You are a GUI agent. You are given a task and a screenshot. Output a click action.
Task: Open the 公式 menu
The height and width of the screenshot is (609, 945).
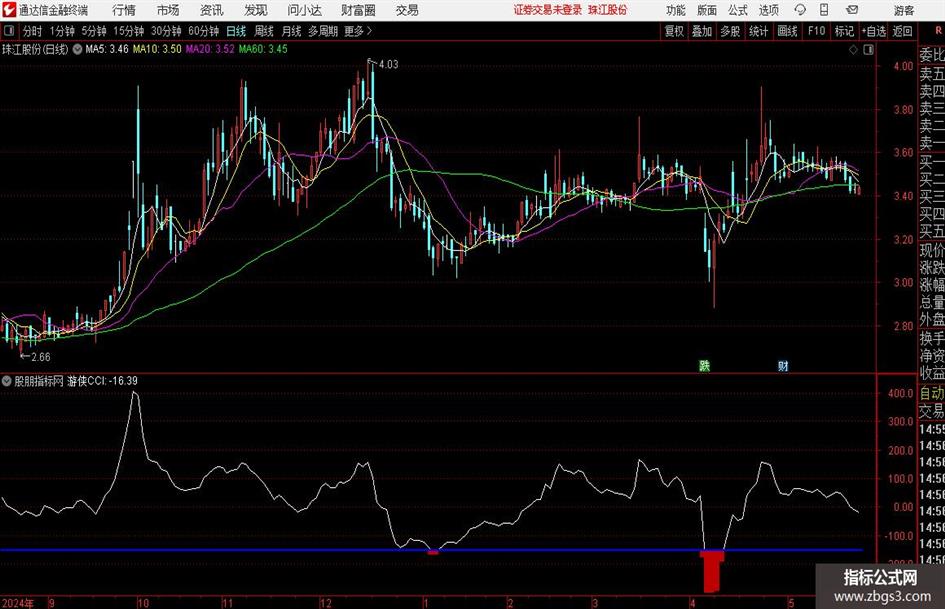(738, 10)
